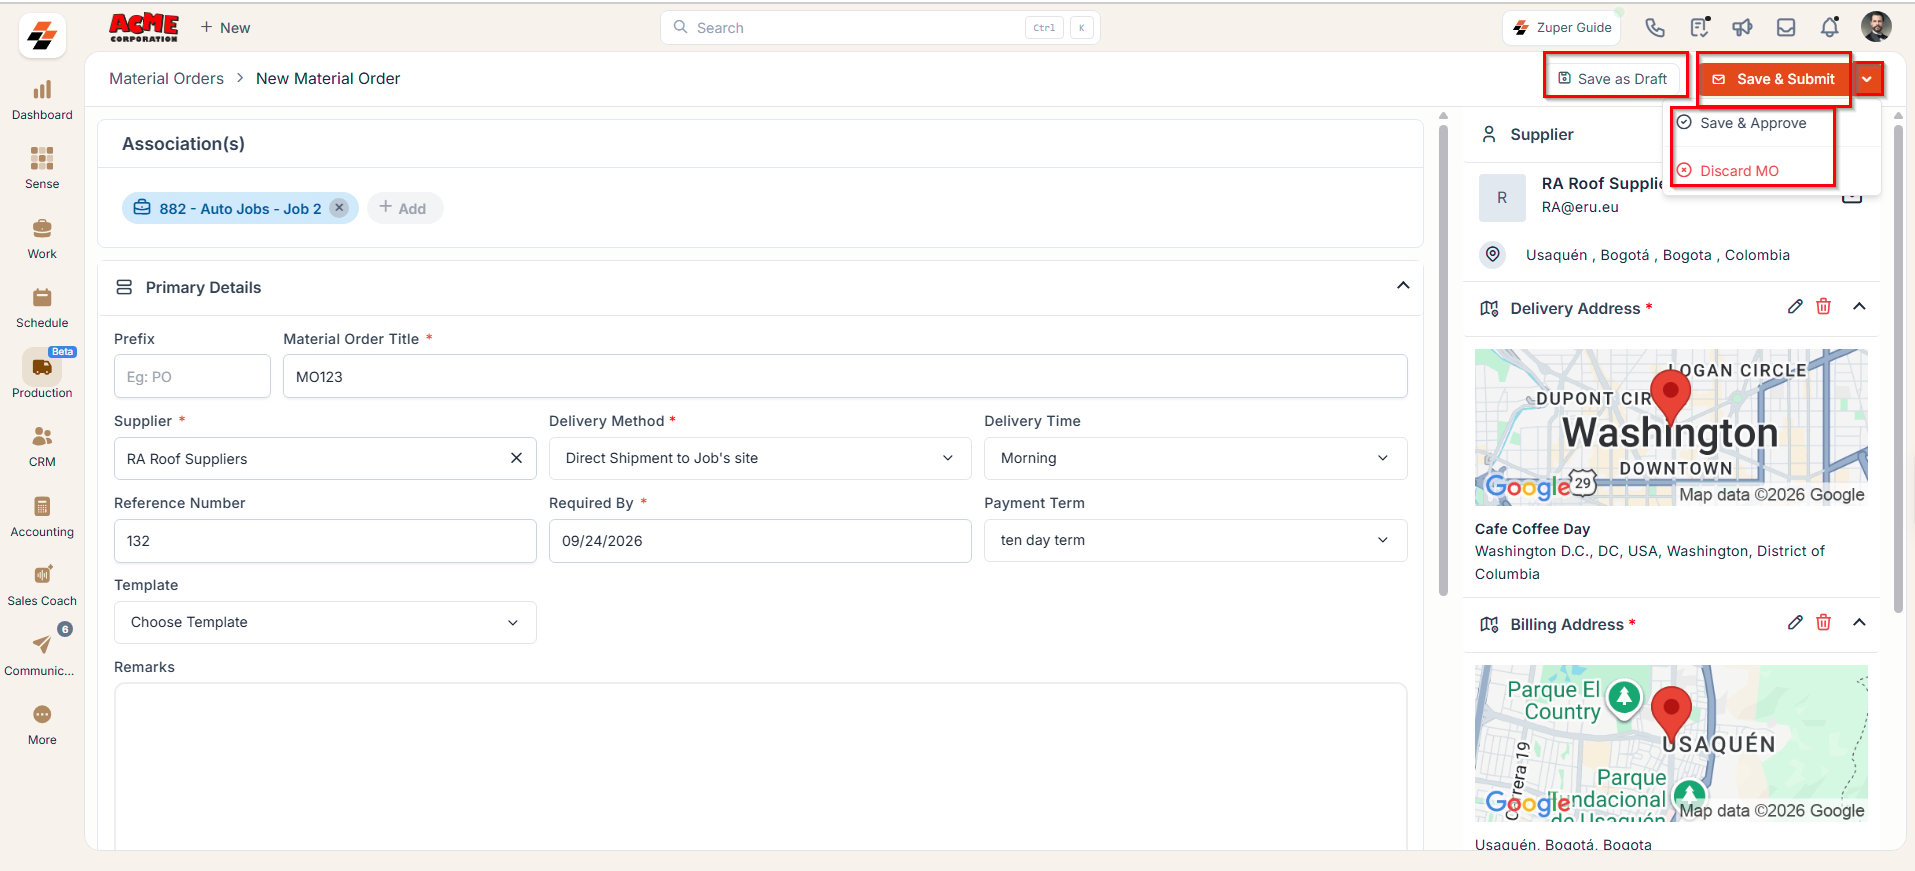
Task: Collapse the Billing Address section
Action: coord(1859,623)
